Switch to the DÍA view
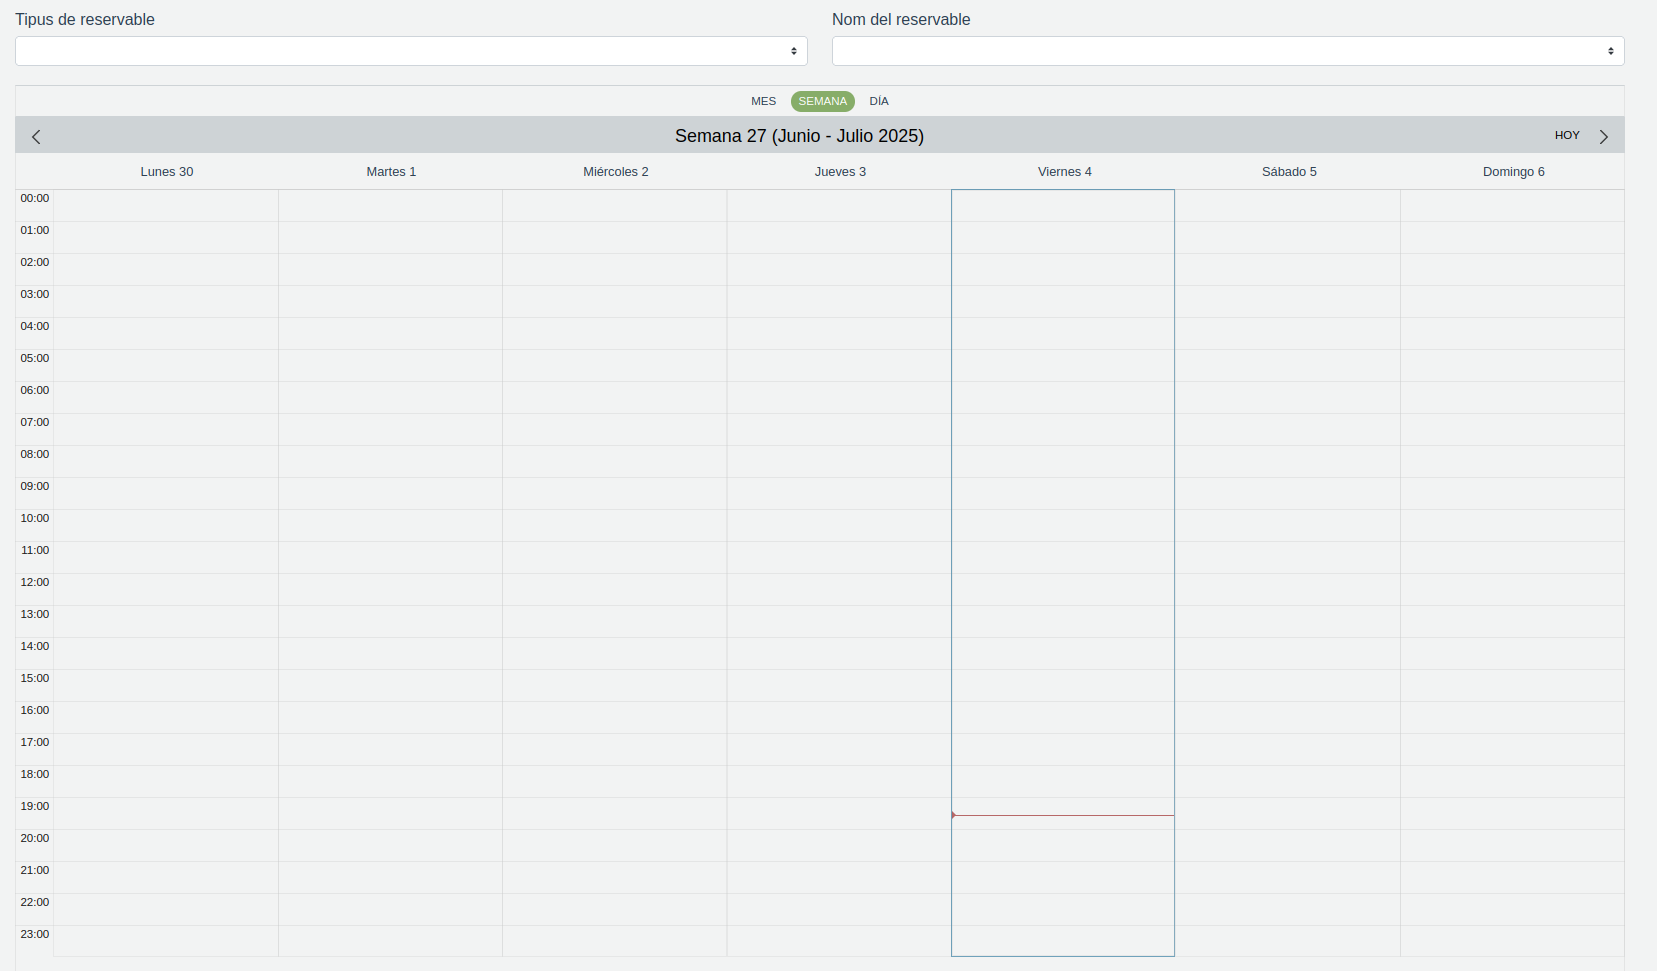Screen dimensions: 1657x971 click(879, 101)
